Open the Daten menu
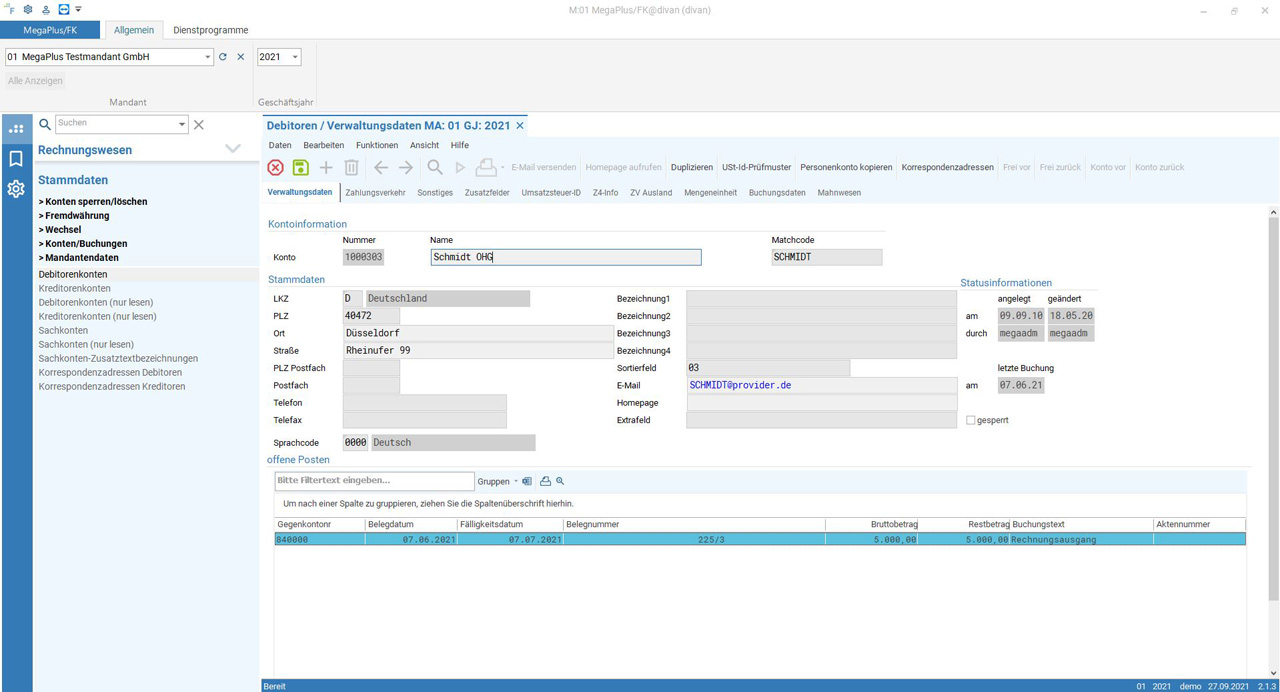Image resolution: width=1280 pixels, height=692 pixels. (280, 145)
